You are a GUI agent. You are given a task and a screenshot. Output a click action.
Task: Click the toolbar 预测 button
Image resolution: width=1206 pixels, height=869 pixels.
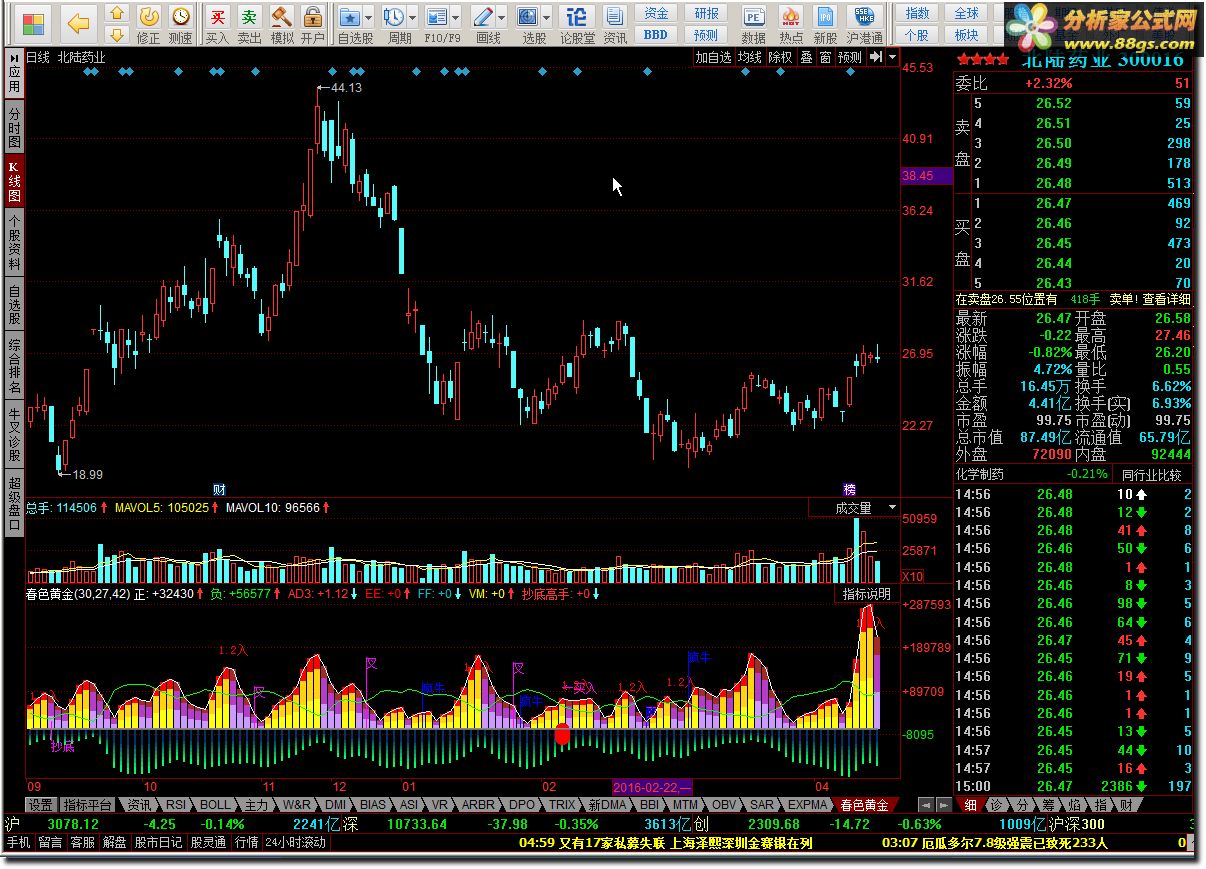[x=706, y=34]
